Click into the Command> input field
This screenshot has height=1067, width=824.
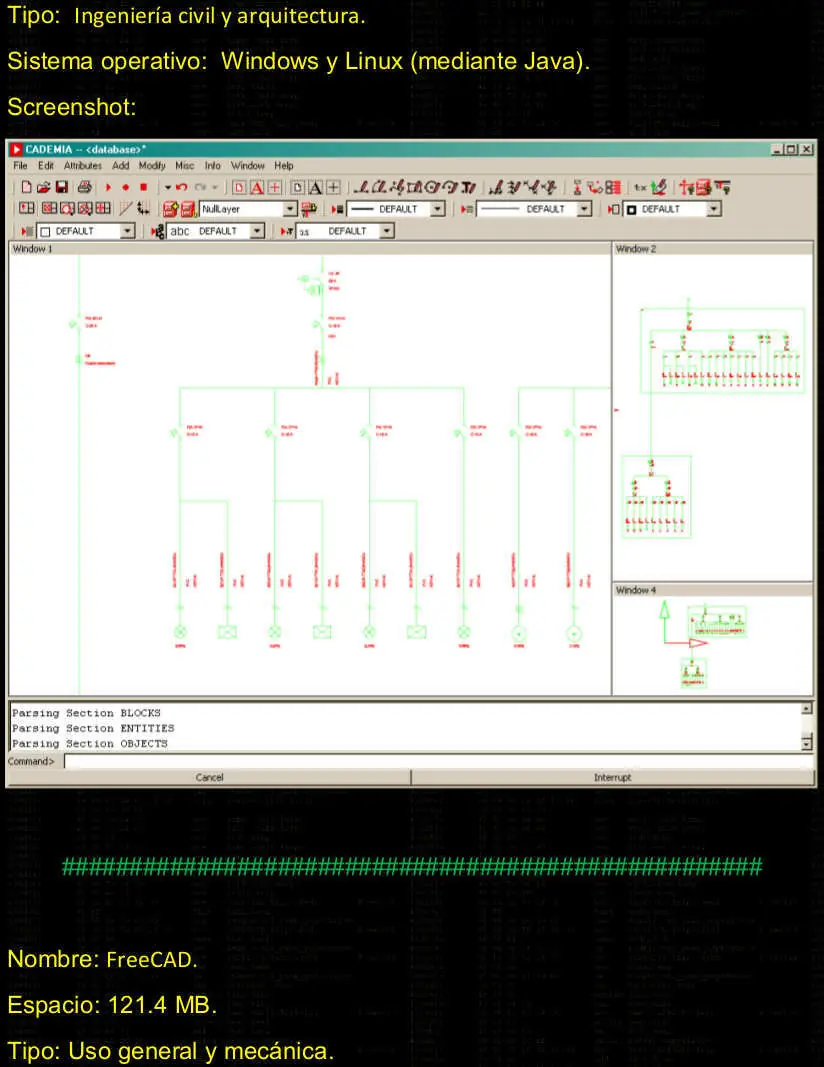click(x=438, y=761)
